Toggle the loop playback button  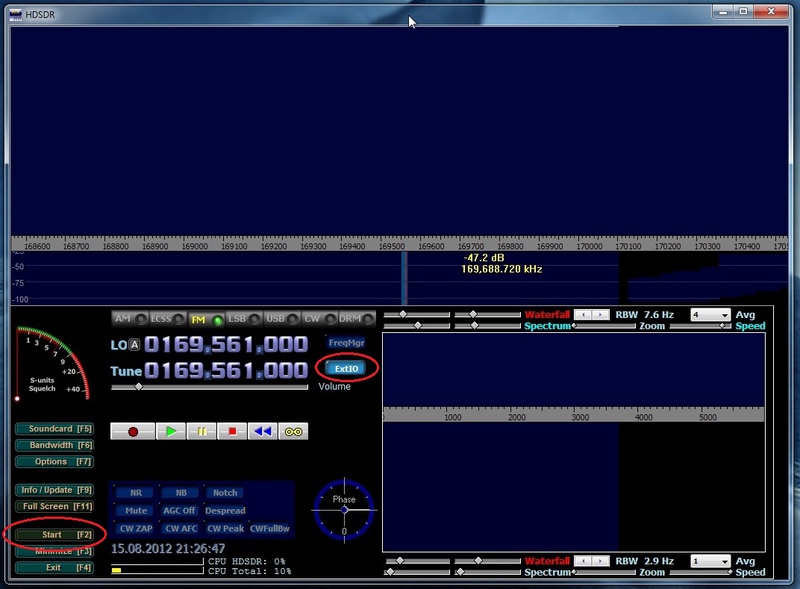(x=293, y=432)
